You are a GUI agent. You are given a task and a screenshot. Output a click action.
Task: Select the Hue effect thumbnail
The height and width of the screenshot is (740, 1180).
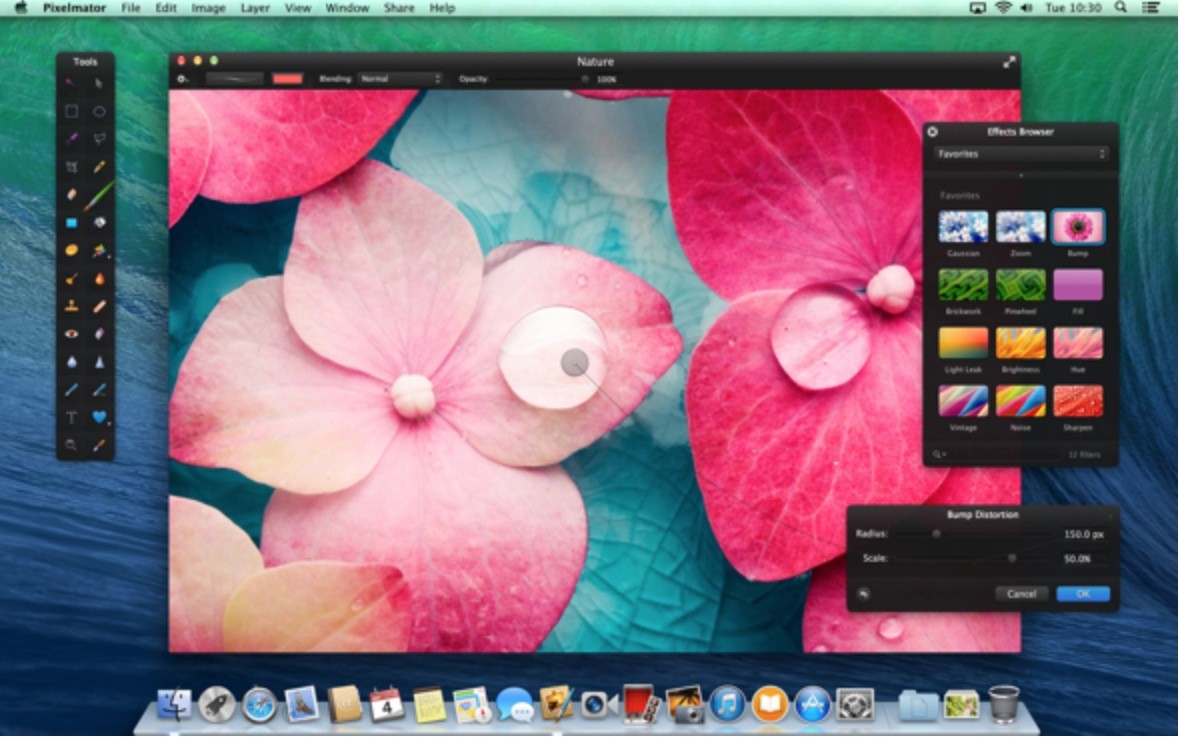tap(1078, 343)
